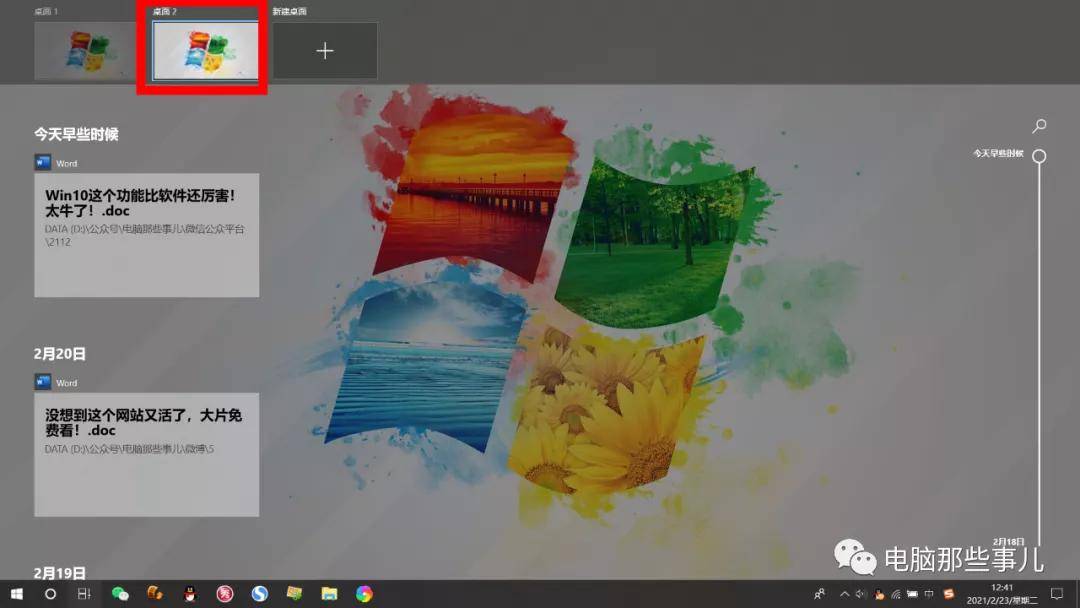Click the DATA path text ending in 微博\5
The height and width of the screenshot is (608, 1080).
tap(129, 449)
